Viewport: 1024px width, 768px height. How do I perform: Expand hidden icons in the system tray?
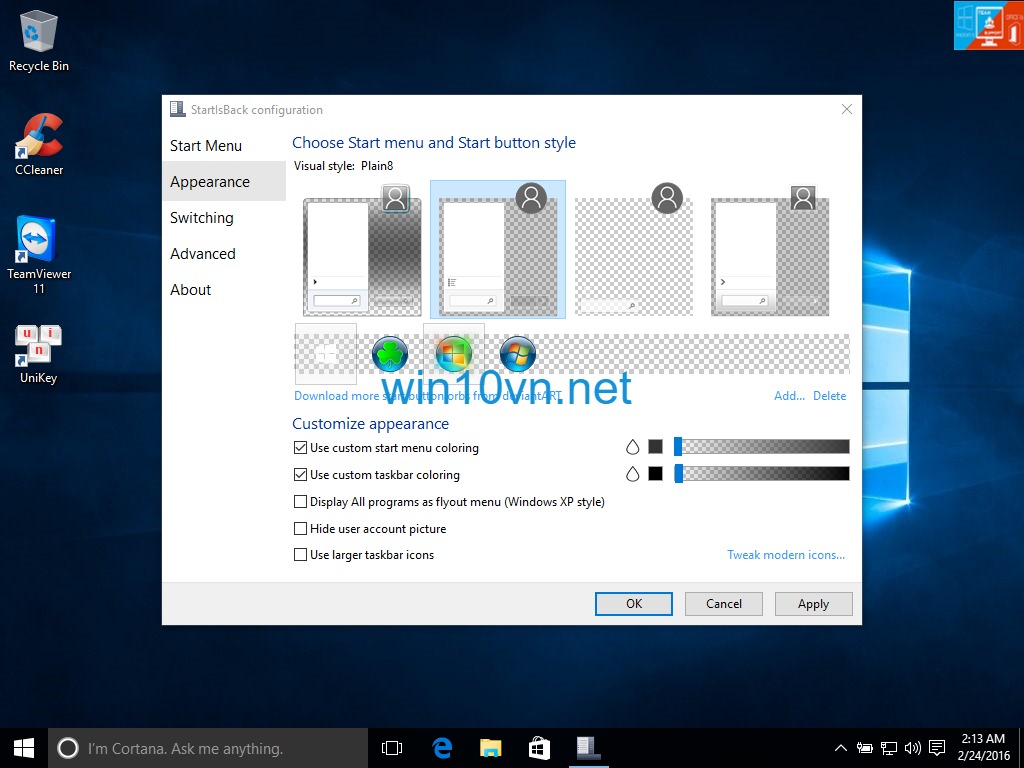(841, 747)
